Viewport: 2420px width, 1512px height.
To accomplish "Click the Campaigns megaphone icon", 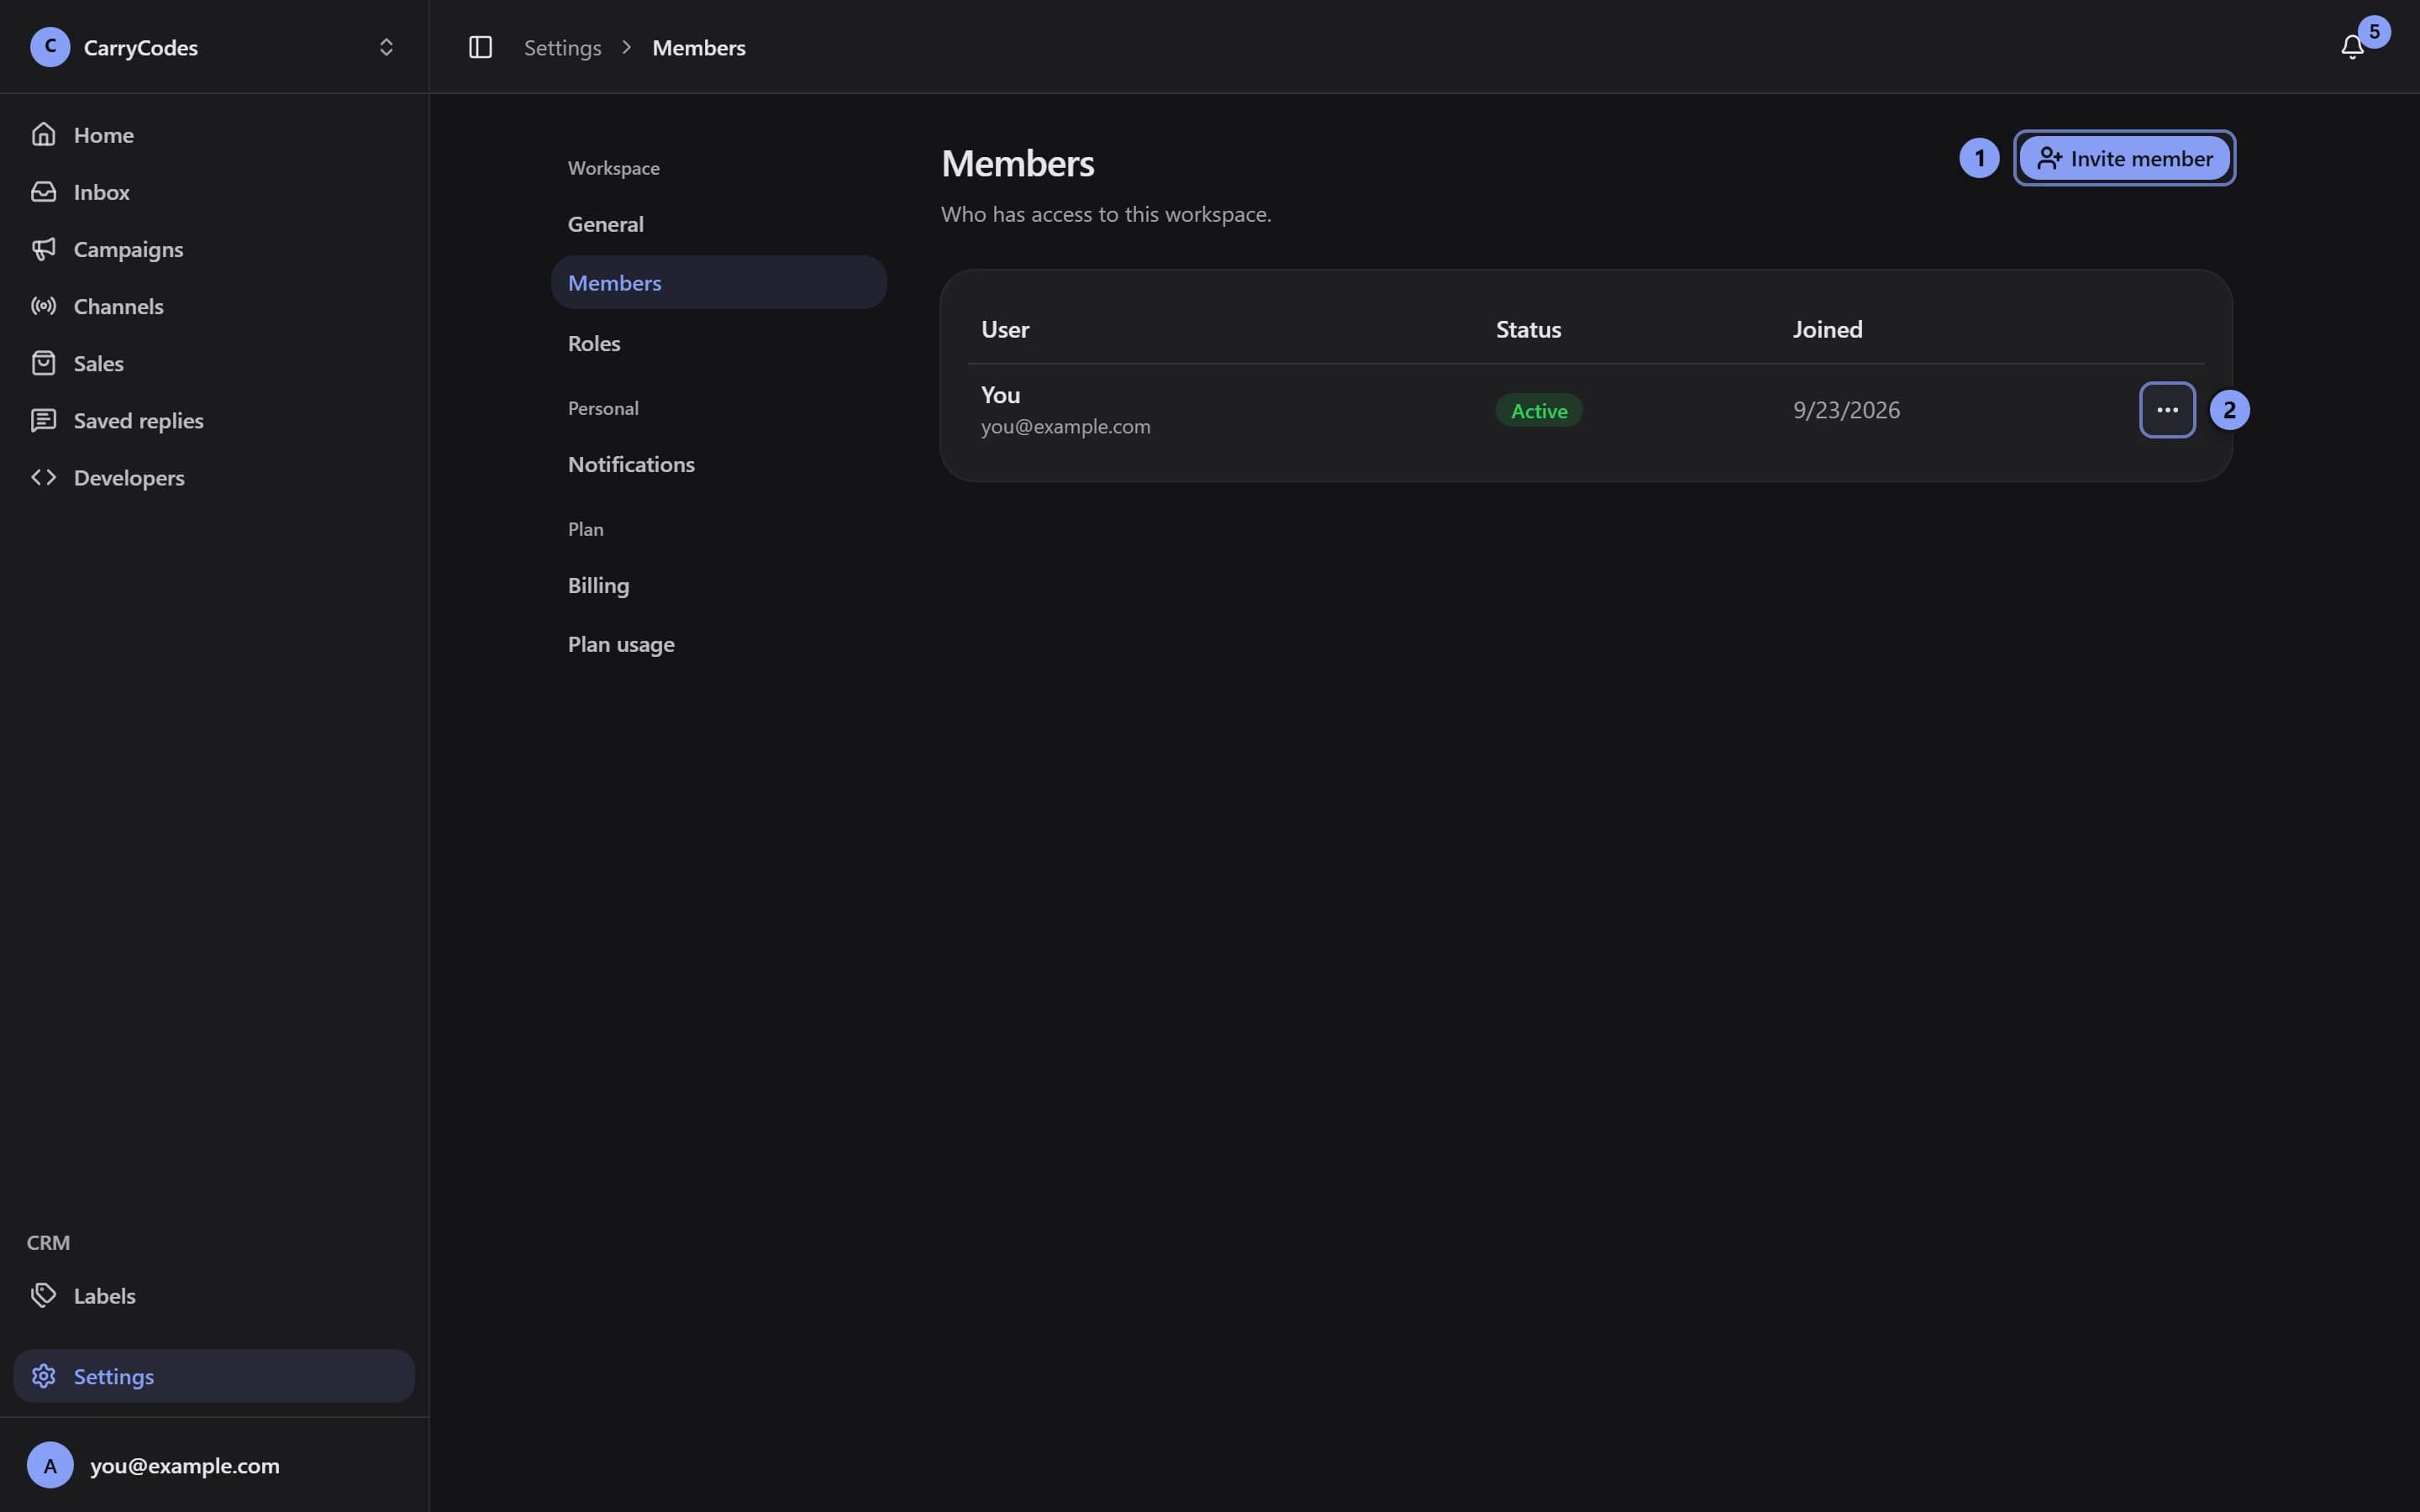I will (x=43, y=249).
